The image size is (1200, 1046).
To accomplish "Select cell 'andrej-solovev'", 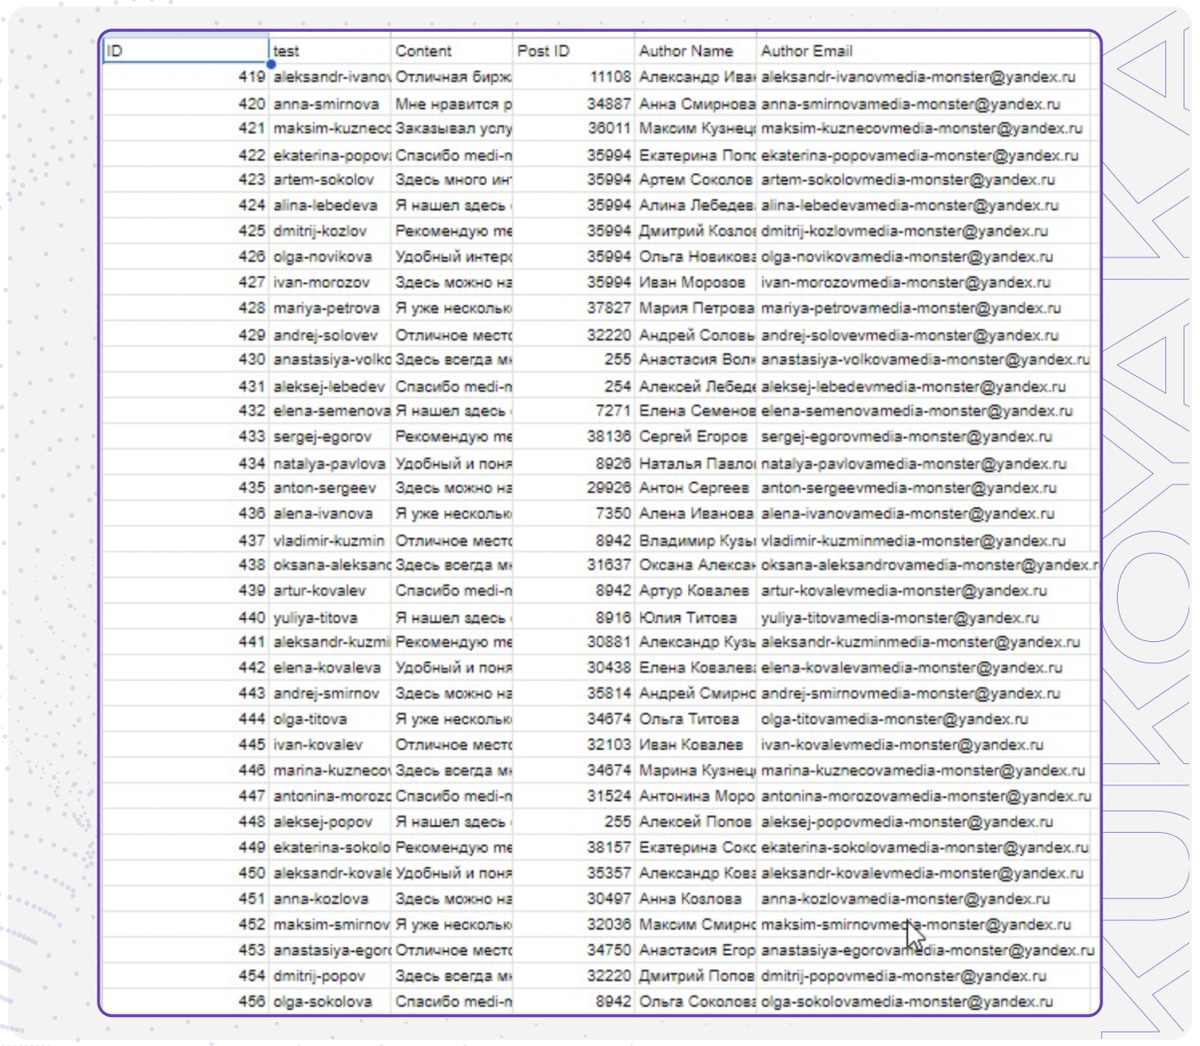I will click(x=330, y=334).
